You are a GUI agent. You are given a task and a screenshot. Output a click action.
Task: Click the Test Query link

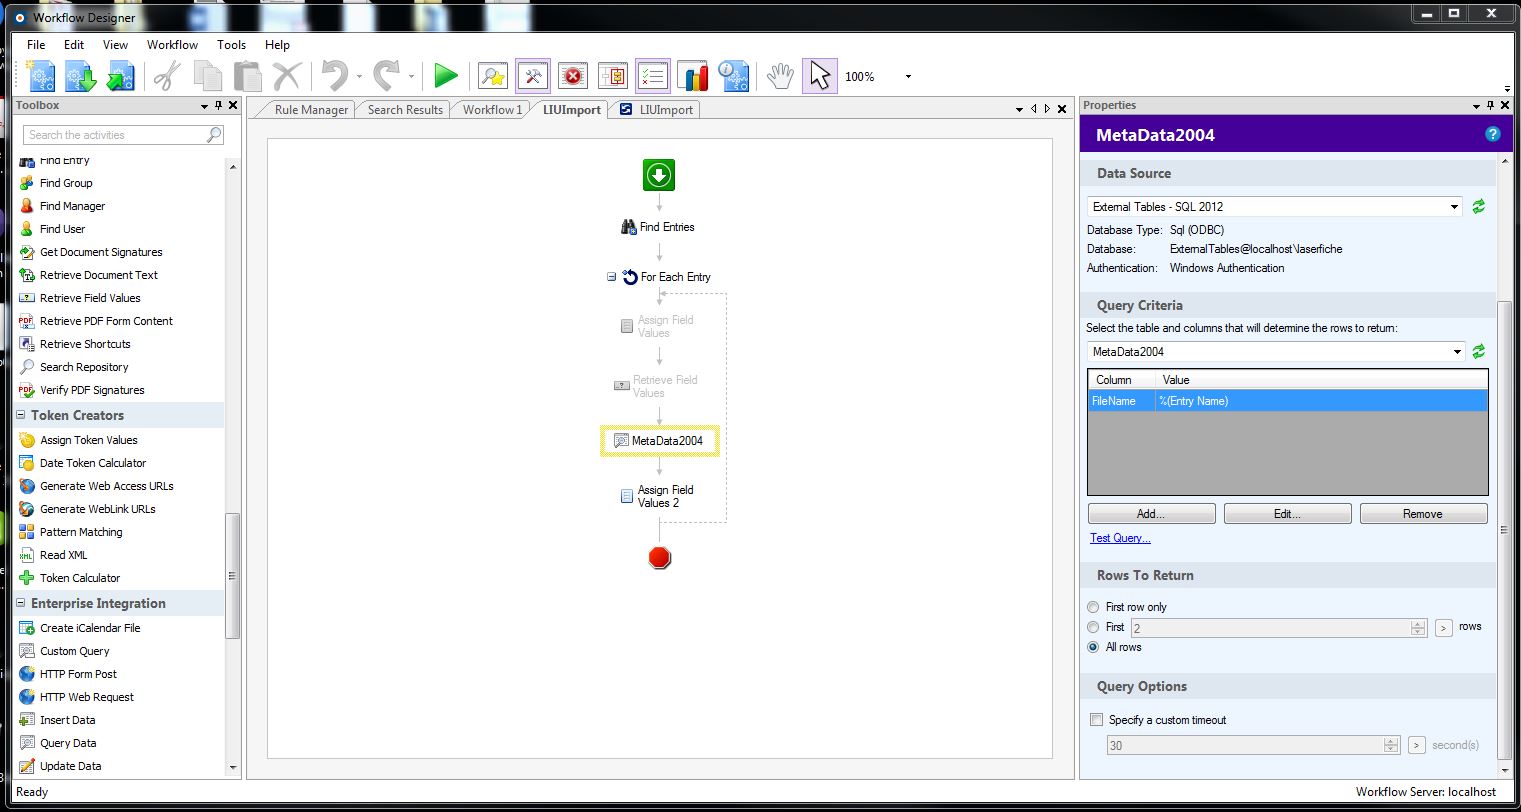tap(1120, 538)
